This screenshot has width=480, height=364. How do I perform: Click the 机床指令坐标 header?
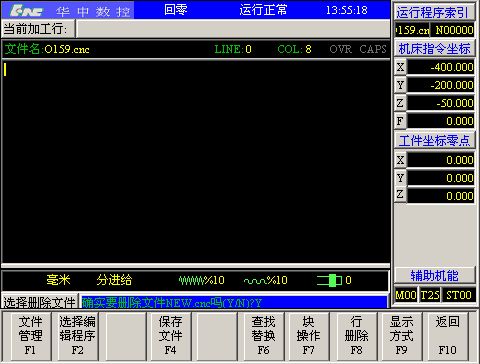[434, 49]
